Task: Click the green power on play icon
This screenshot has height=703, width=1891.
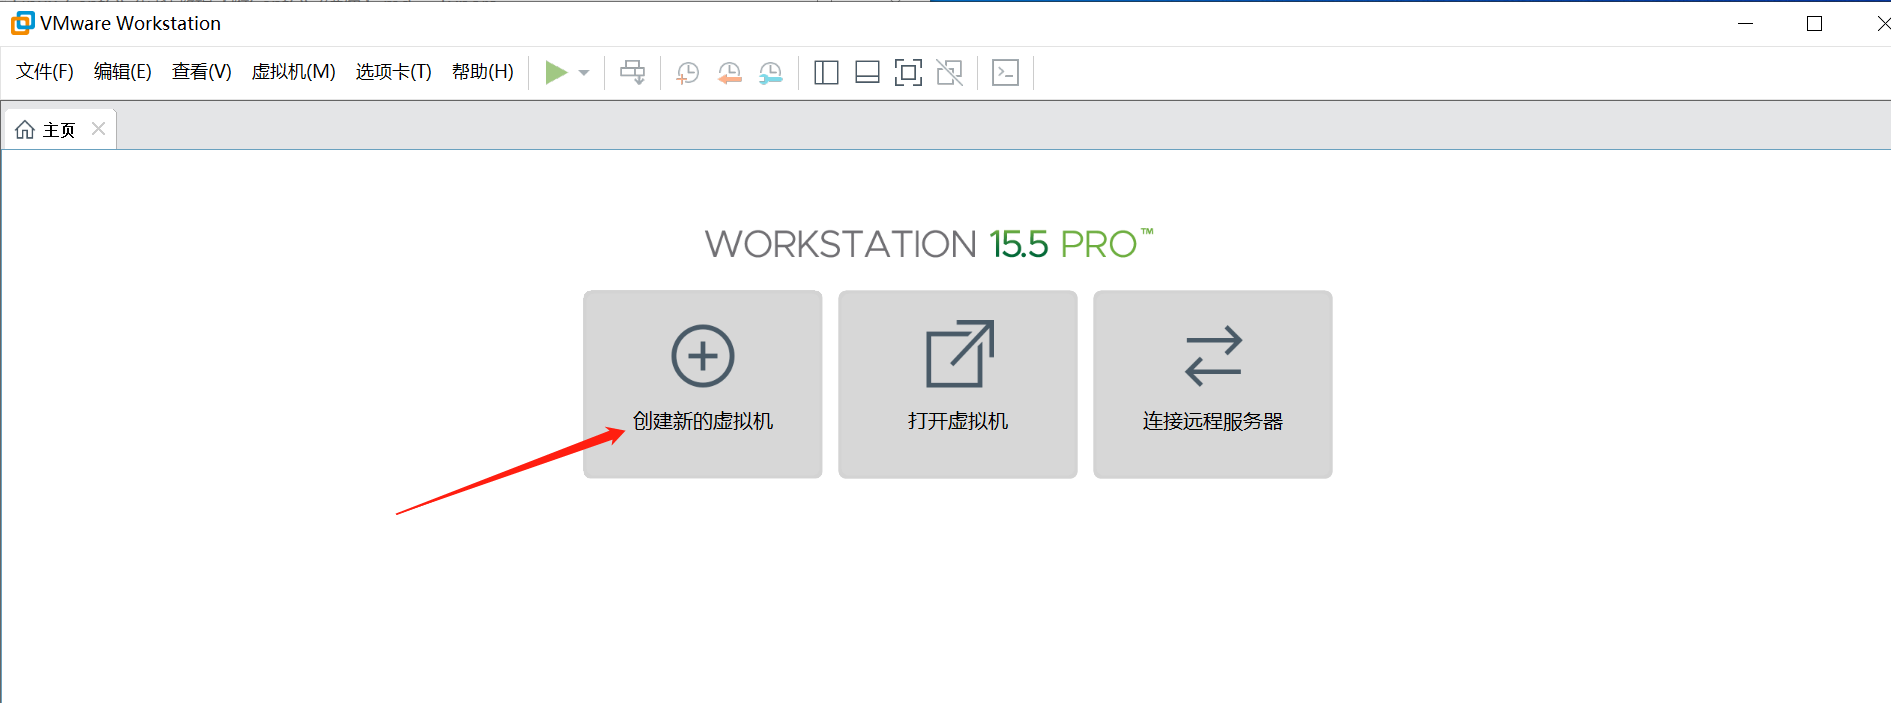Action: click(x=556, y=72)
